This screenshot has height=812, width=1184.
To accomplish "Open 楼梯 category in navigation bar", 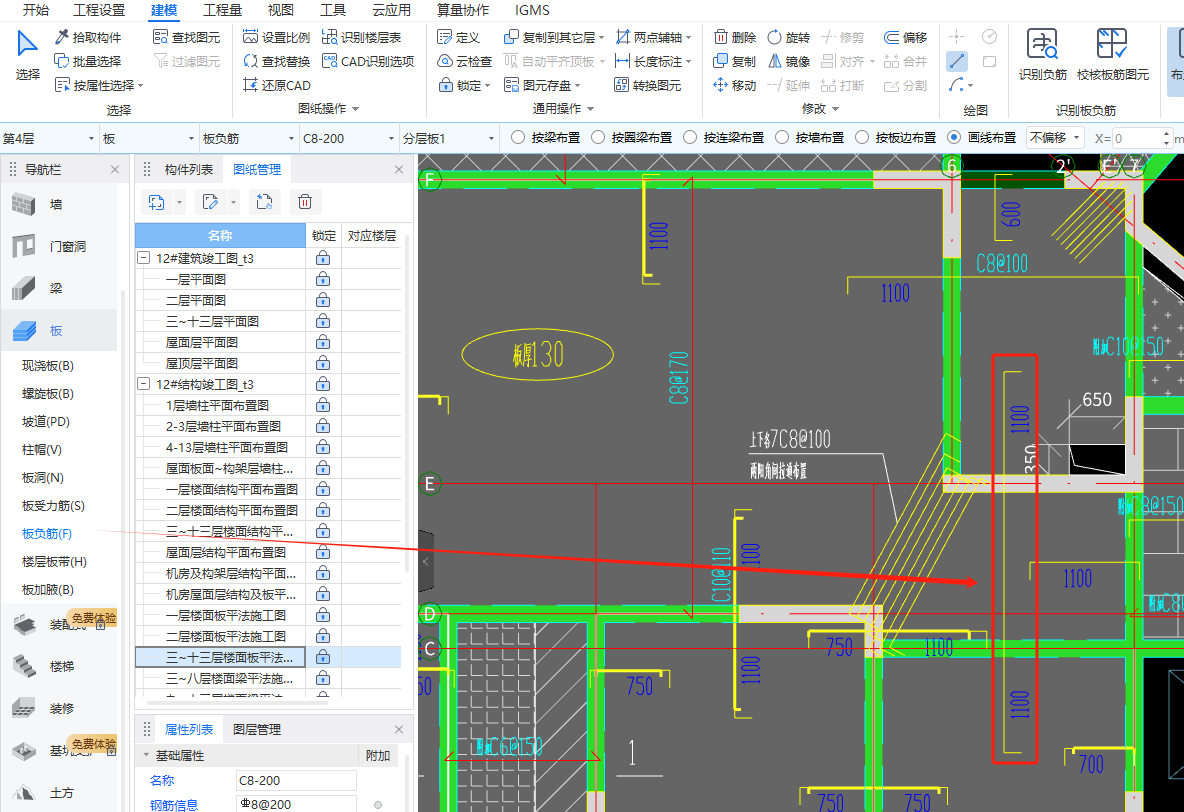I will [x=56, y=666].
